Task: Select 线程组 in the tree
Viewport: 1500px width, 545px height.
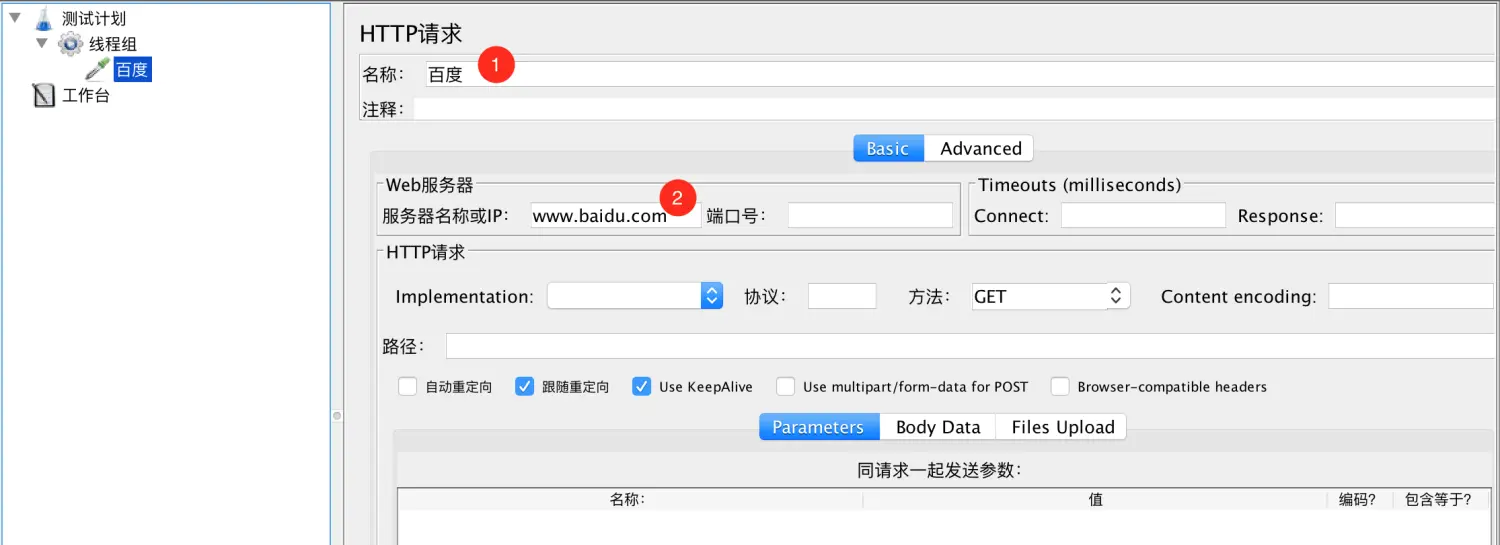Action: tap(113, 44)
